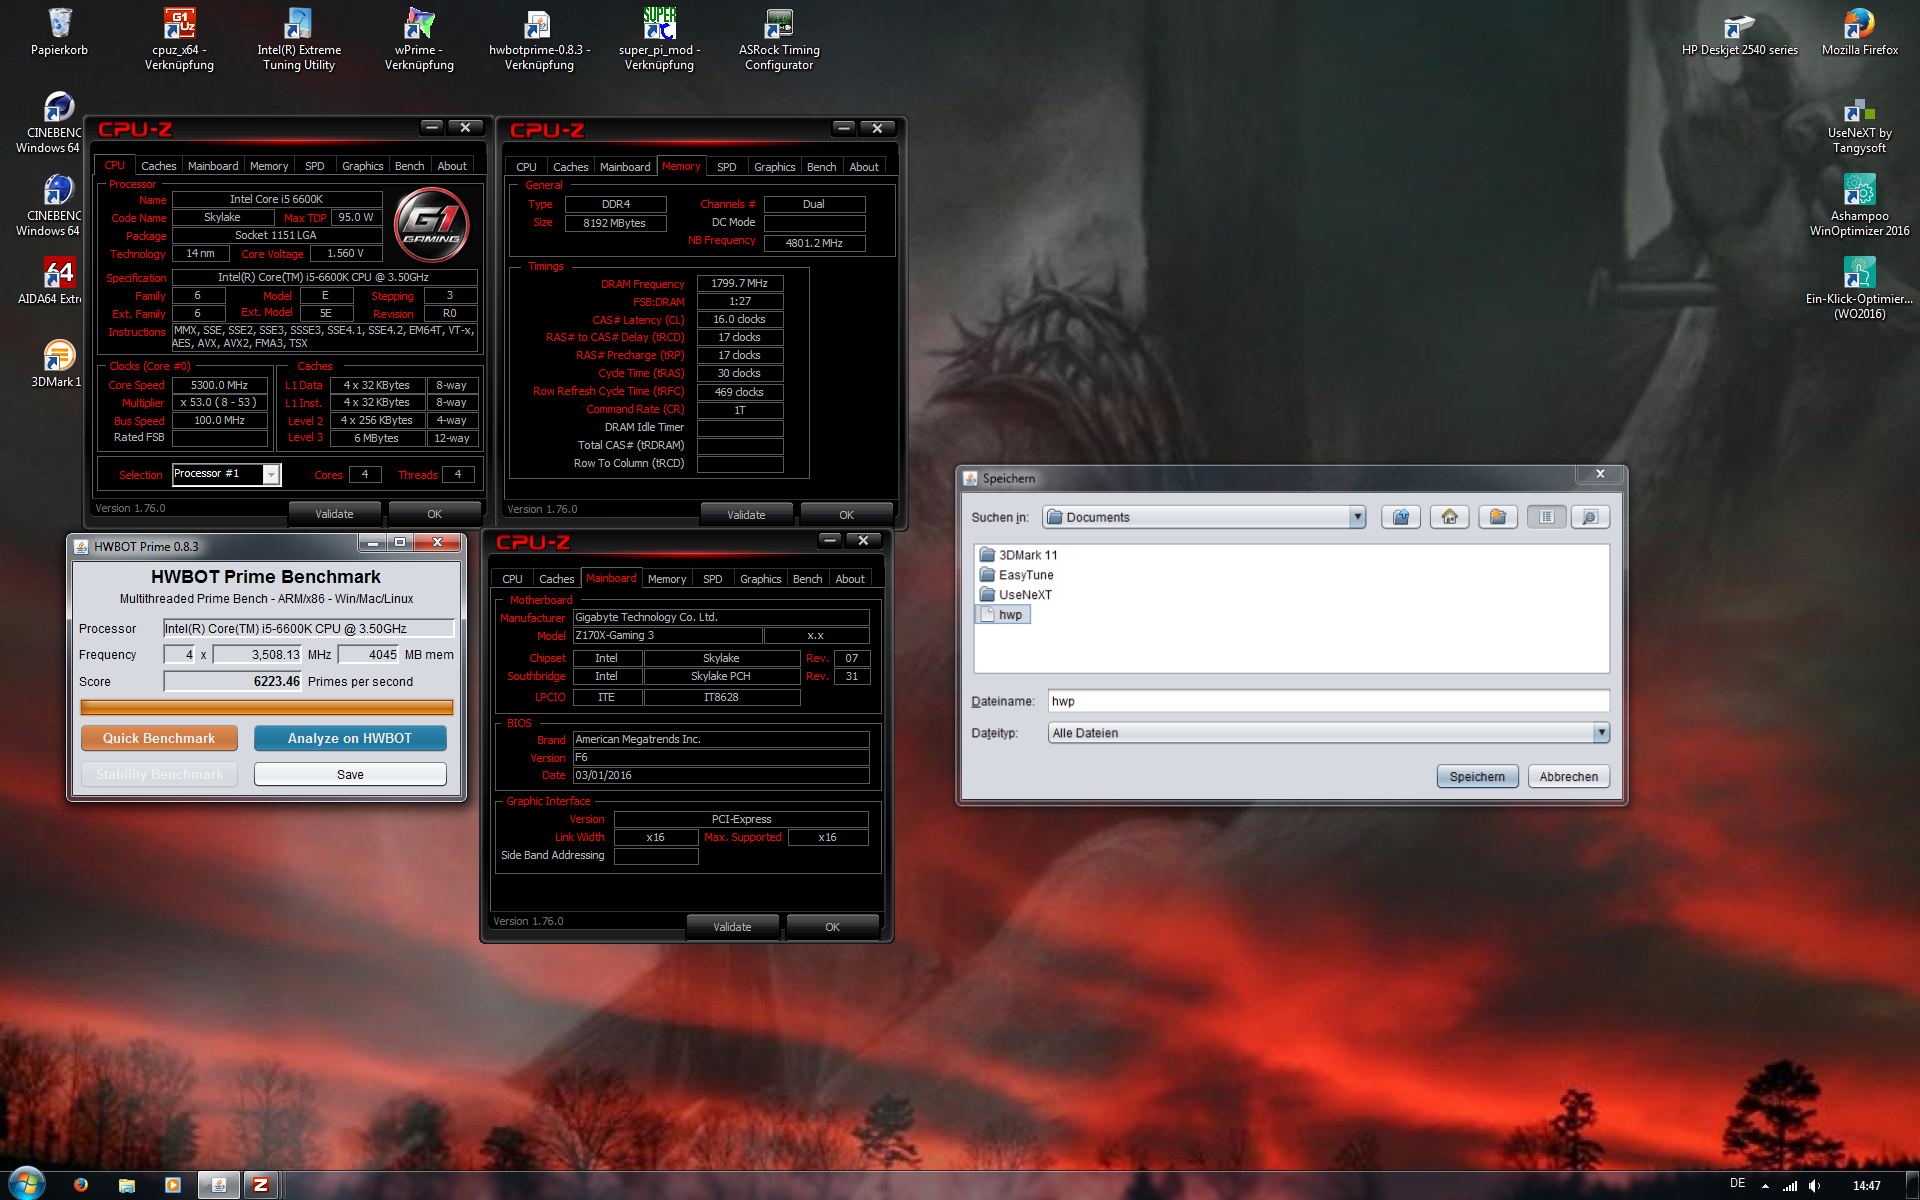Click Abbrechen to cancel save dialog

[1568, 776]
